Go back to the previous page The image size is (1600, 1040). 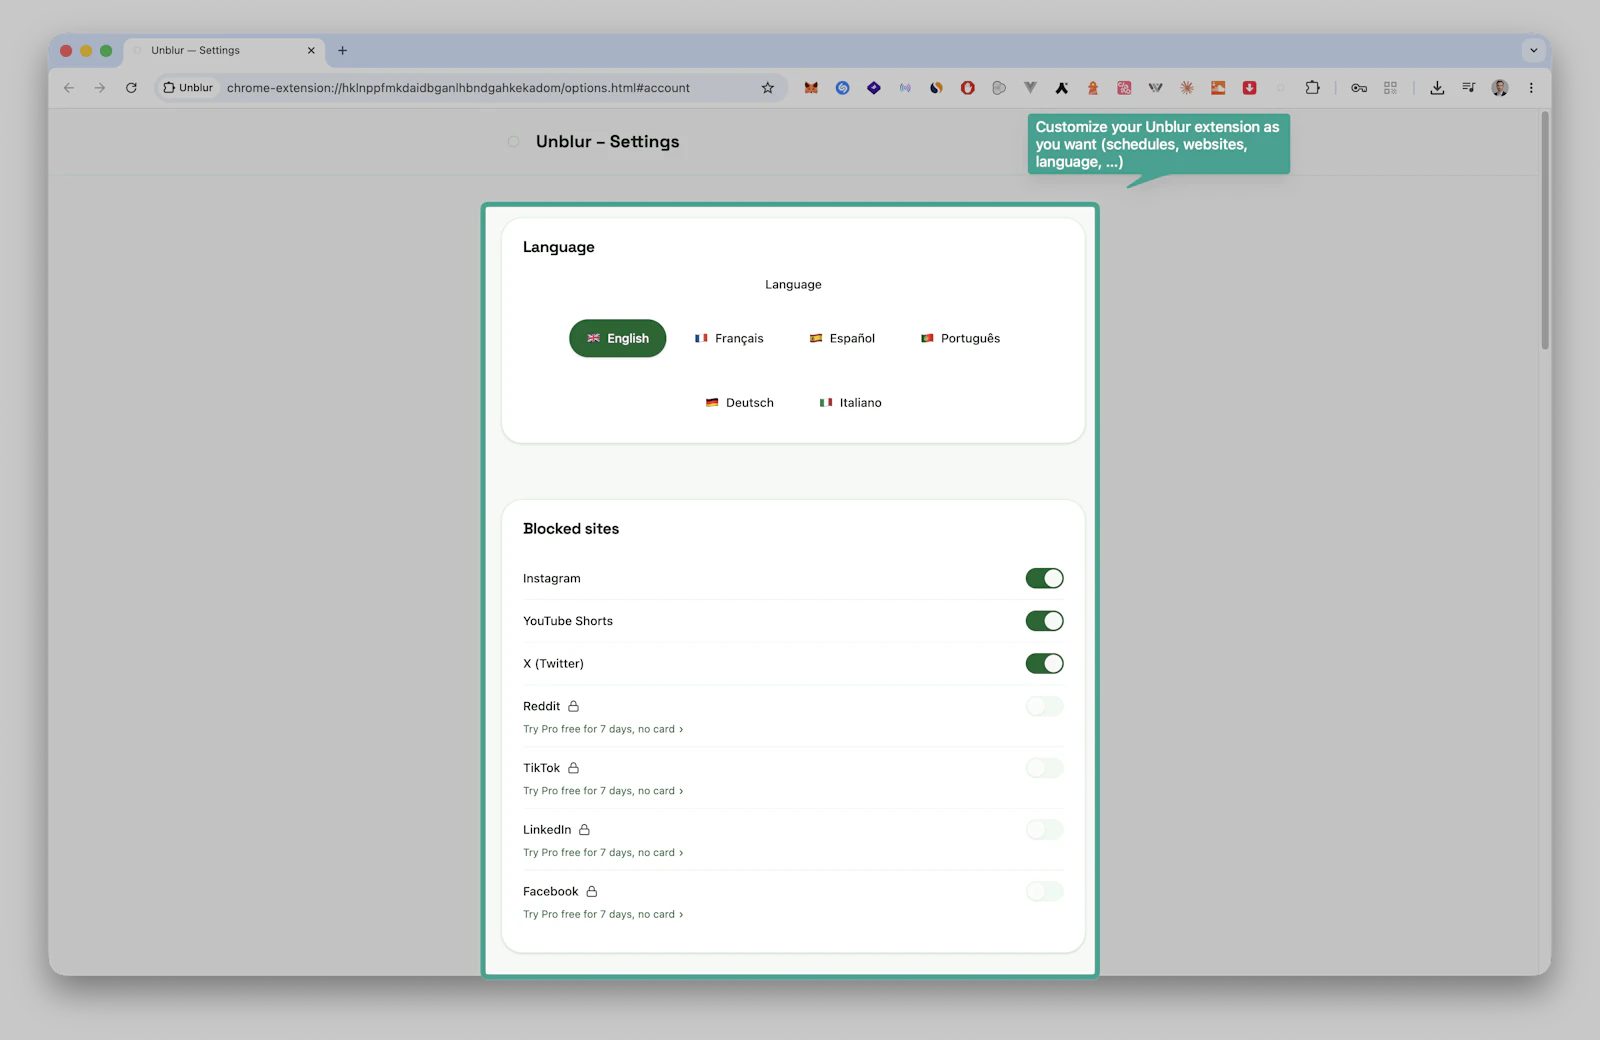click(x=69, y=88)
